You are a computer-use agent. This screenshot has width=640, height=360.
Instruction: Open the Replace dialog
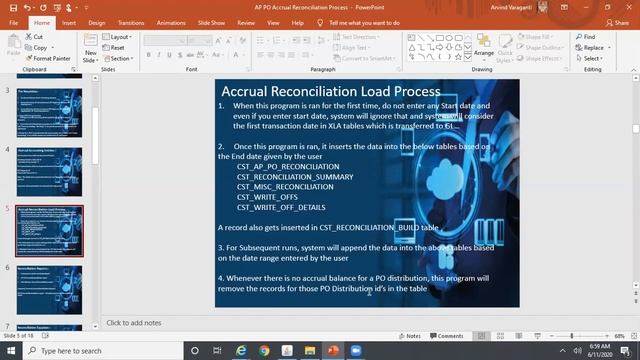coord(589,48)
